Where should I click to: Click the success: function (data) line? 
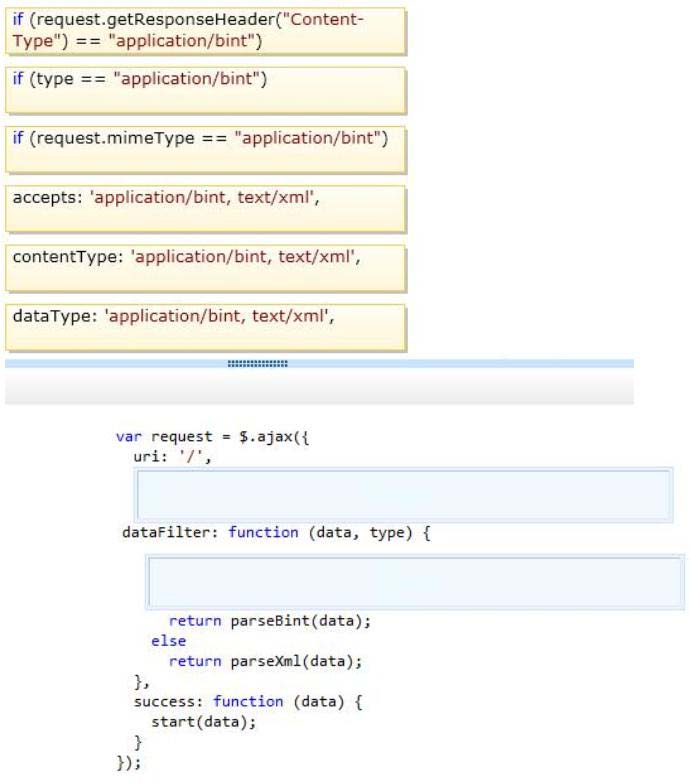click(x=248, y=702)
